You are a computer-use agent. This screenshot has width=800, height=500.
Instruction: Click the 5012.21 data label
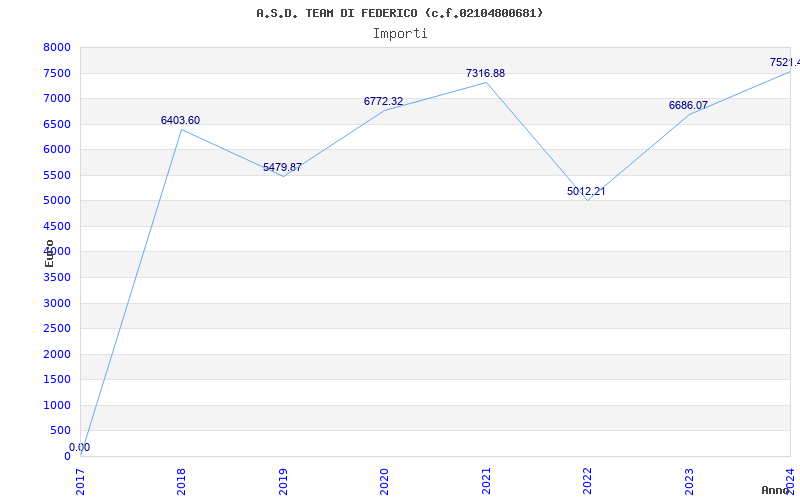[x=586, y=191]
